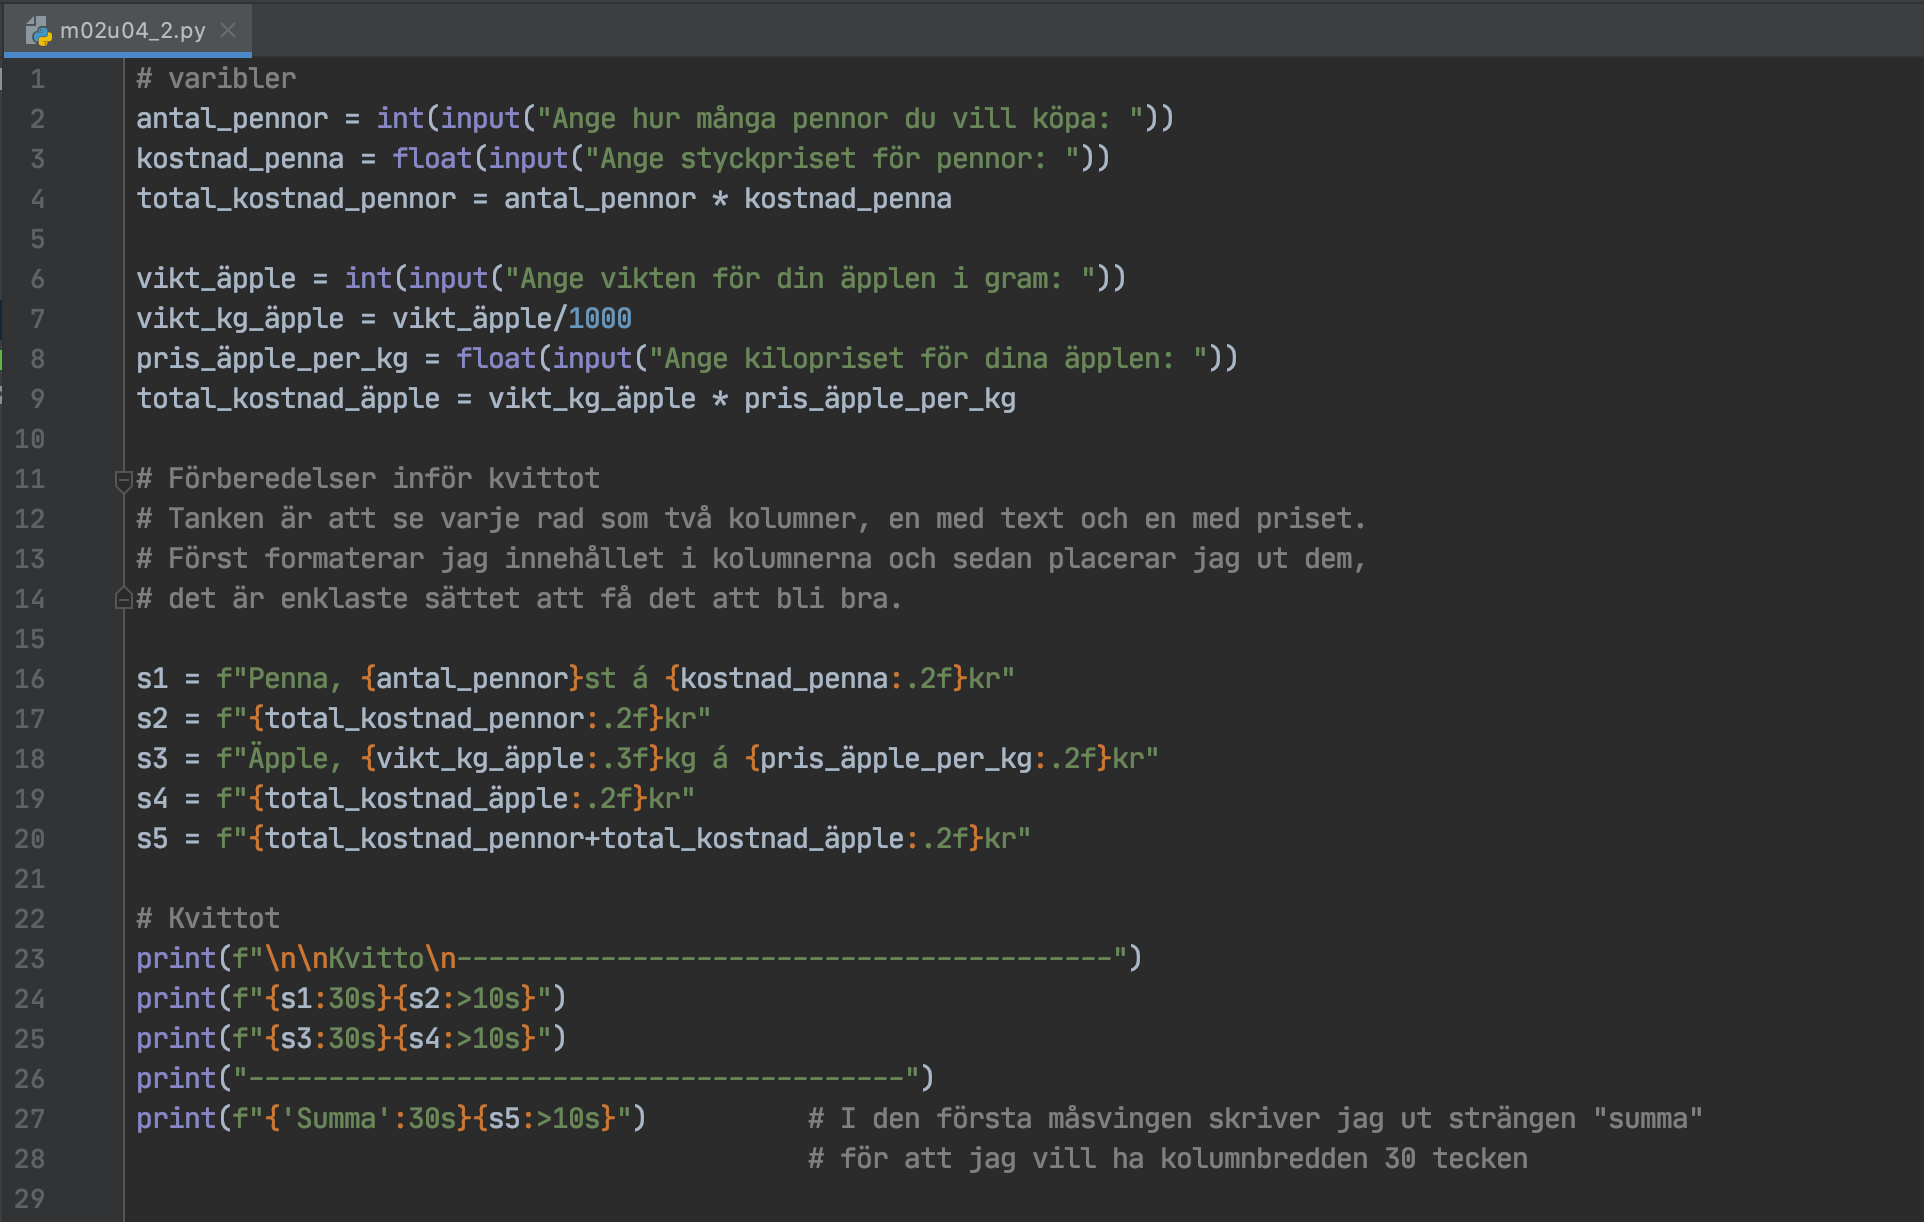Click the comment about kolumnbredden 30 tecken
The height and width of the screenshot is (1222, 1924).
tap(1168, 1159)
